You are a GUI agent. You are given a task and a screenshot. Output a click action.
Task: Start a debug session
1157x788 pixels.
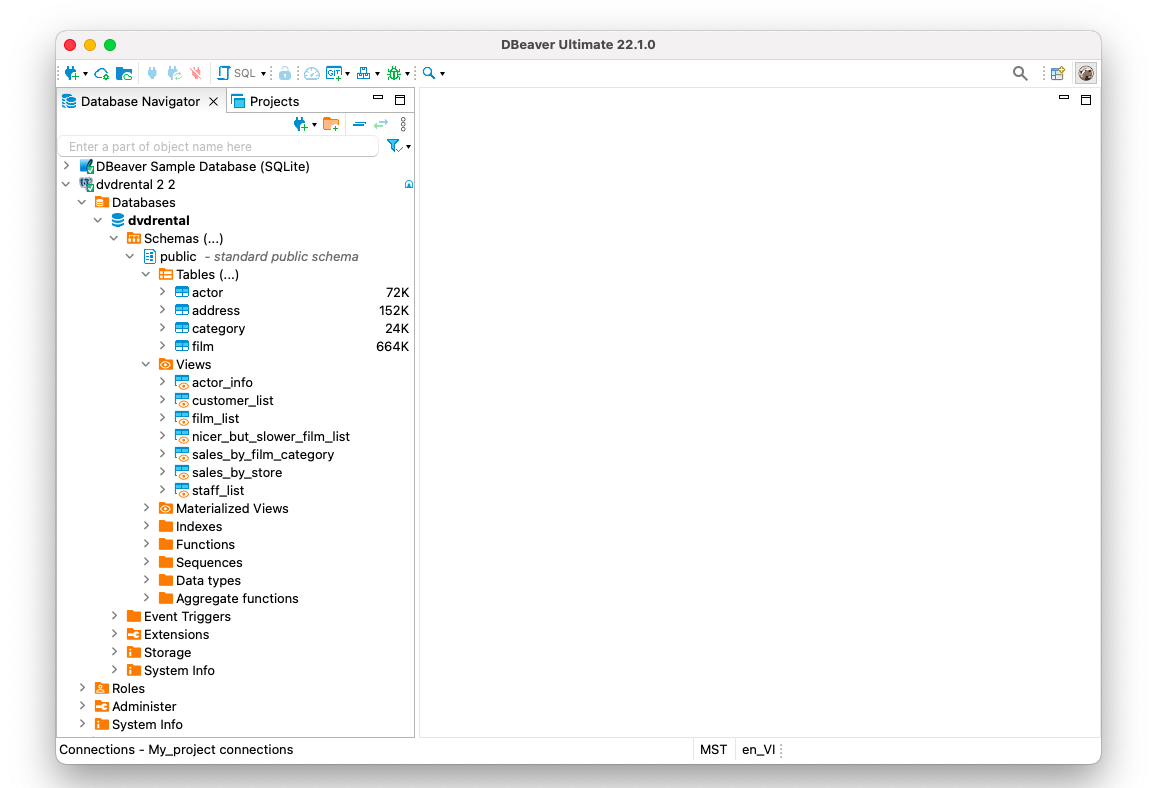(x=394, y=73)
